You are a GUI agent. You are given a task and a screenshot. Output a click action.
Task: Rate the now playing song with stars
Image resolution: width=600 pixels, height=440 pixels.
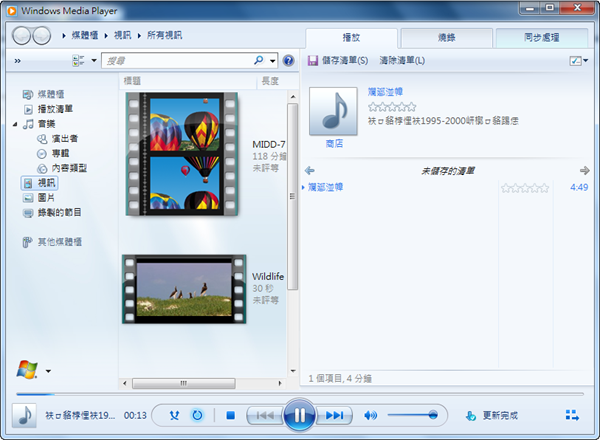[x=392, y=107]
